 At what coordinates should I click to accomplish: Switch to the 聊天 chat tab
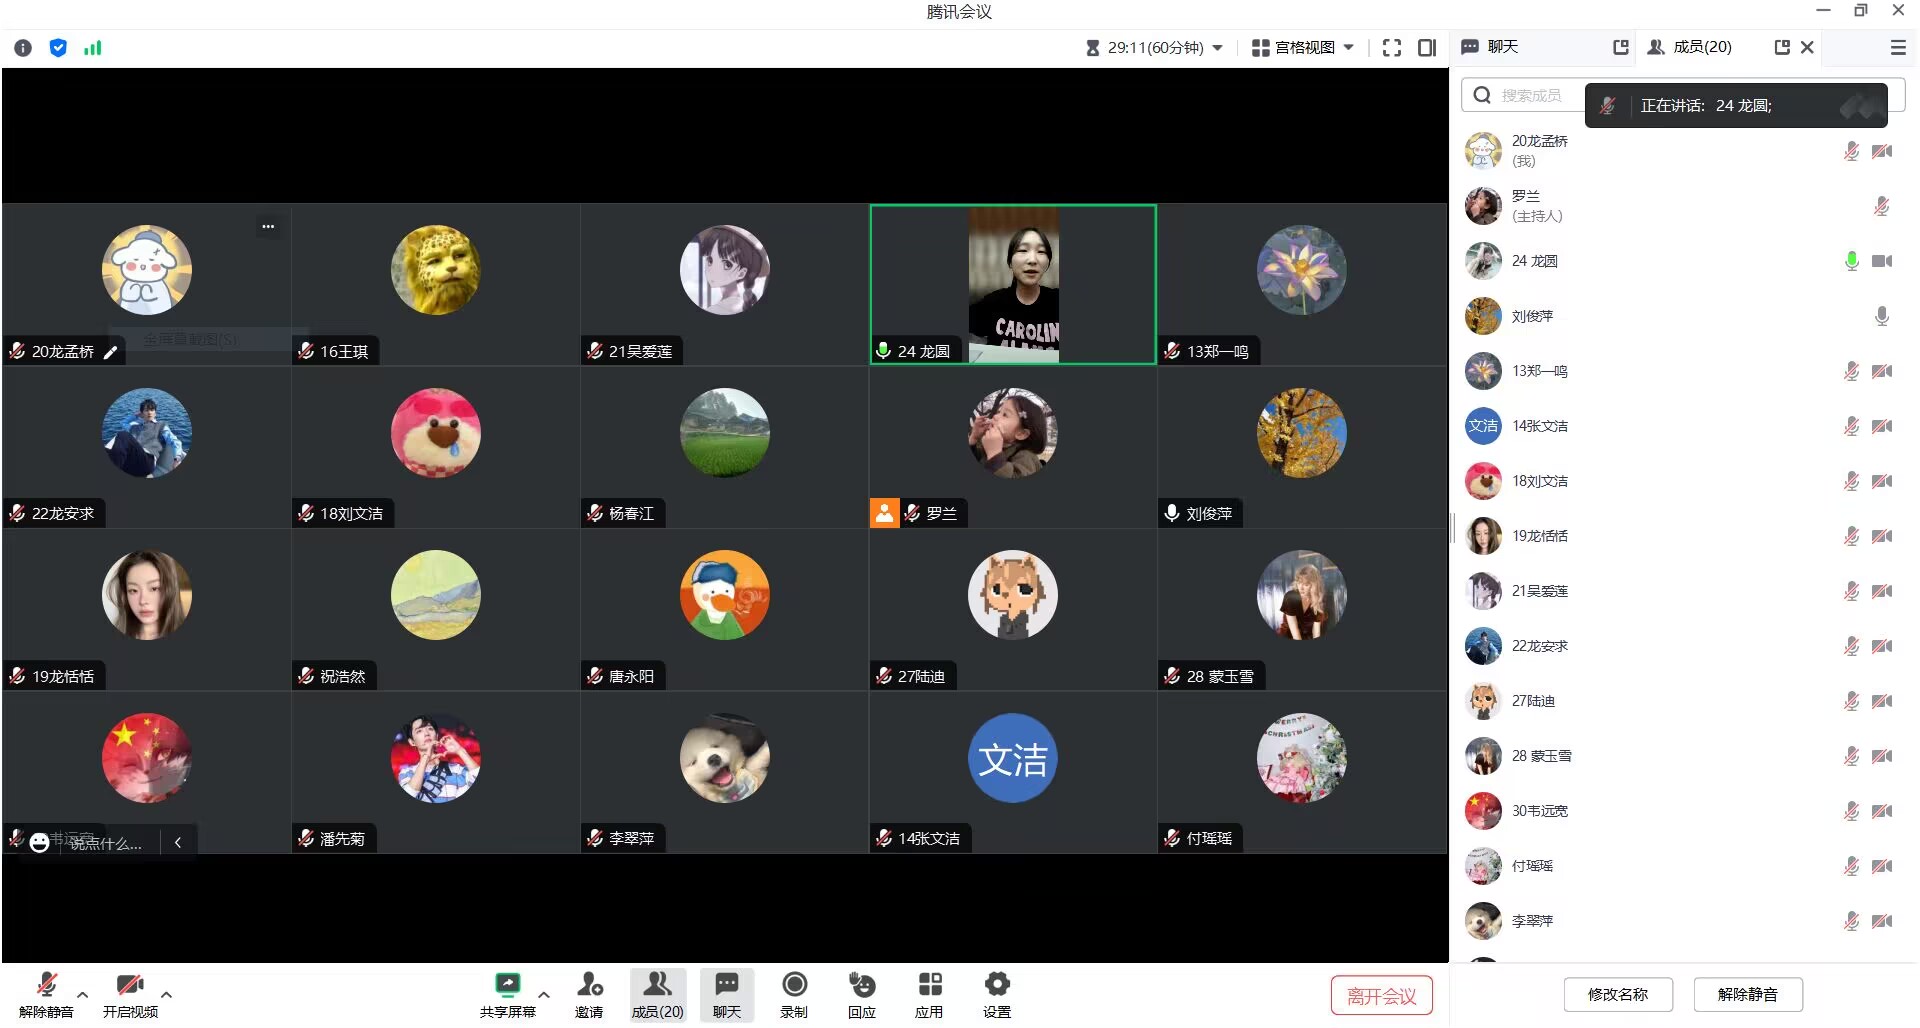[x=1502, y=47]
